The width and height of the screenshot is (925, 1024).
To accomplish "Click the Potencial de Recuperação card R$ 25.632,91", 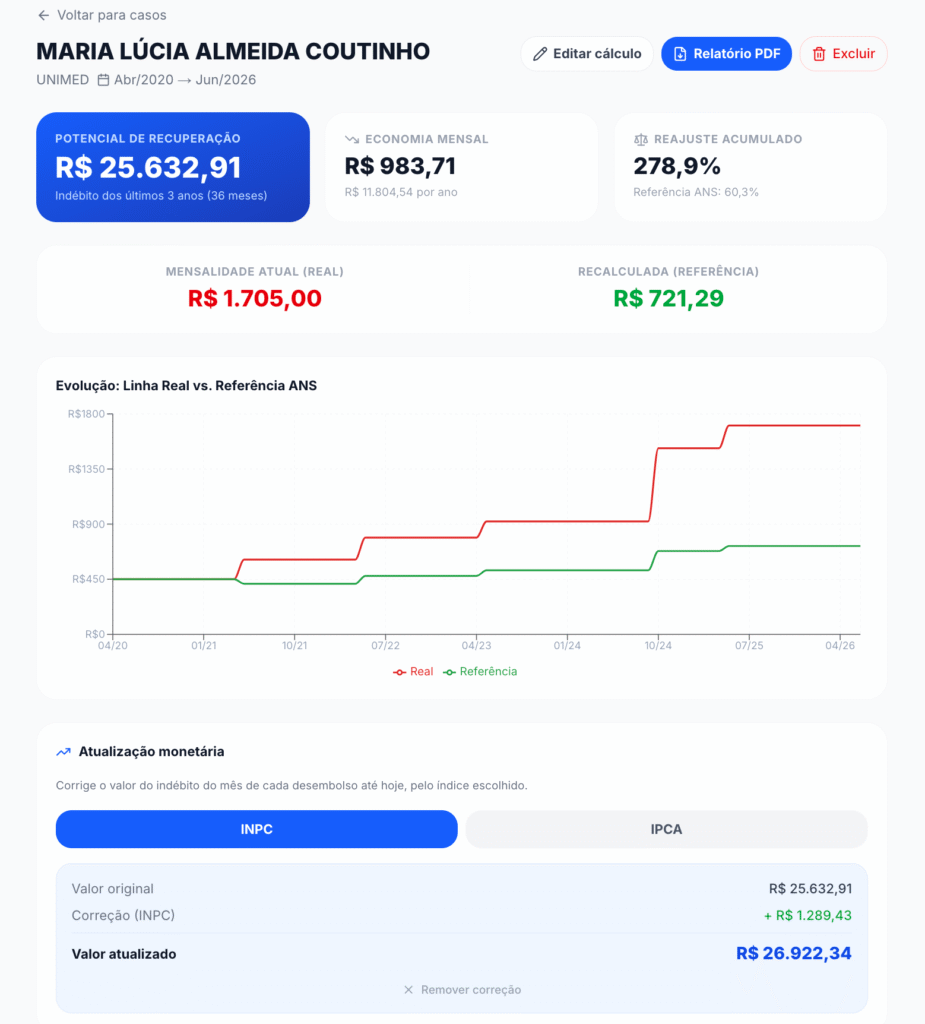I will (x=172, y=167).
